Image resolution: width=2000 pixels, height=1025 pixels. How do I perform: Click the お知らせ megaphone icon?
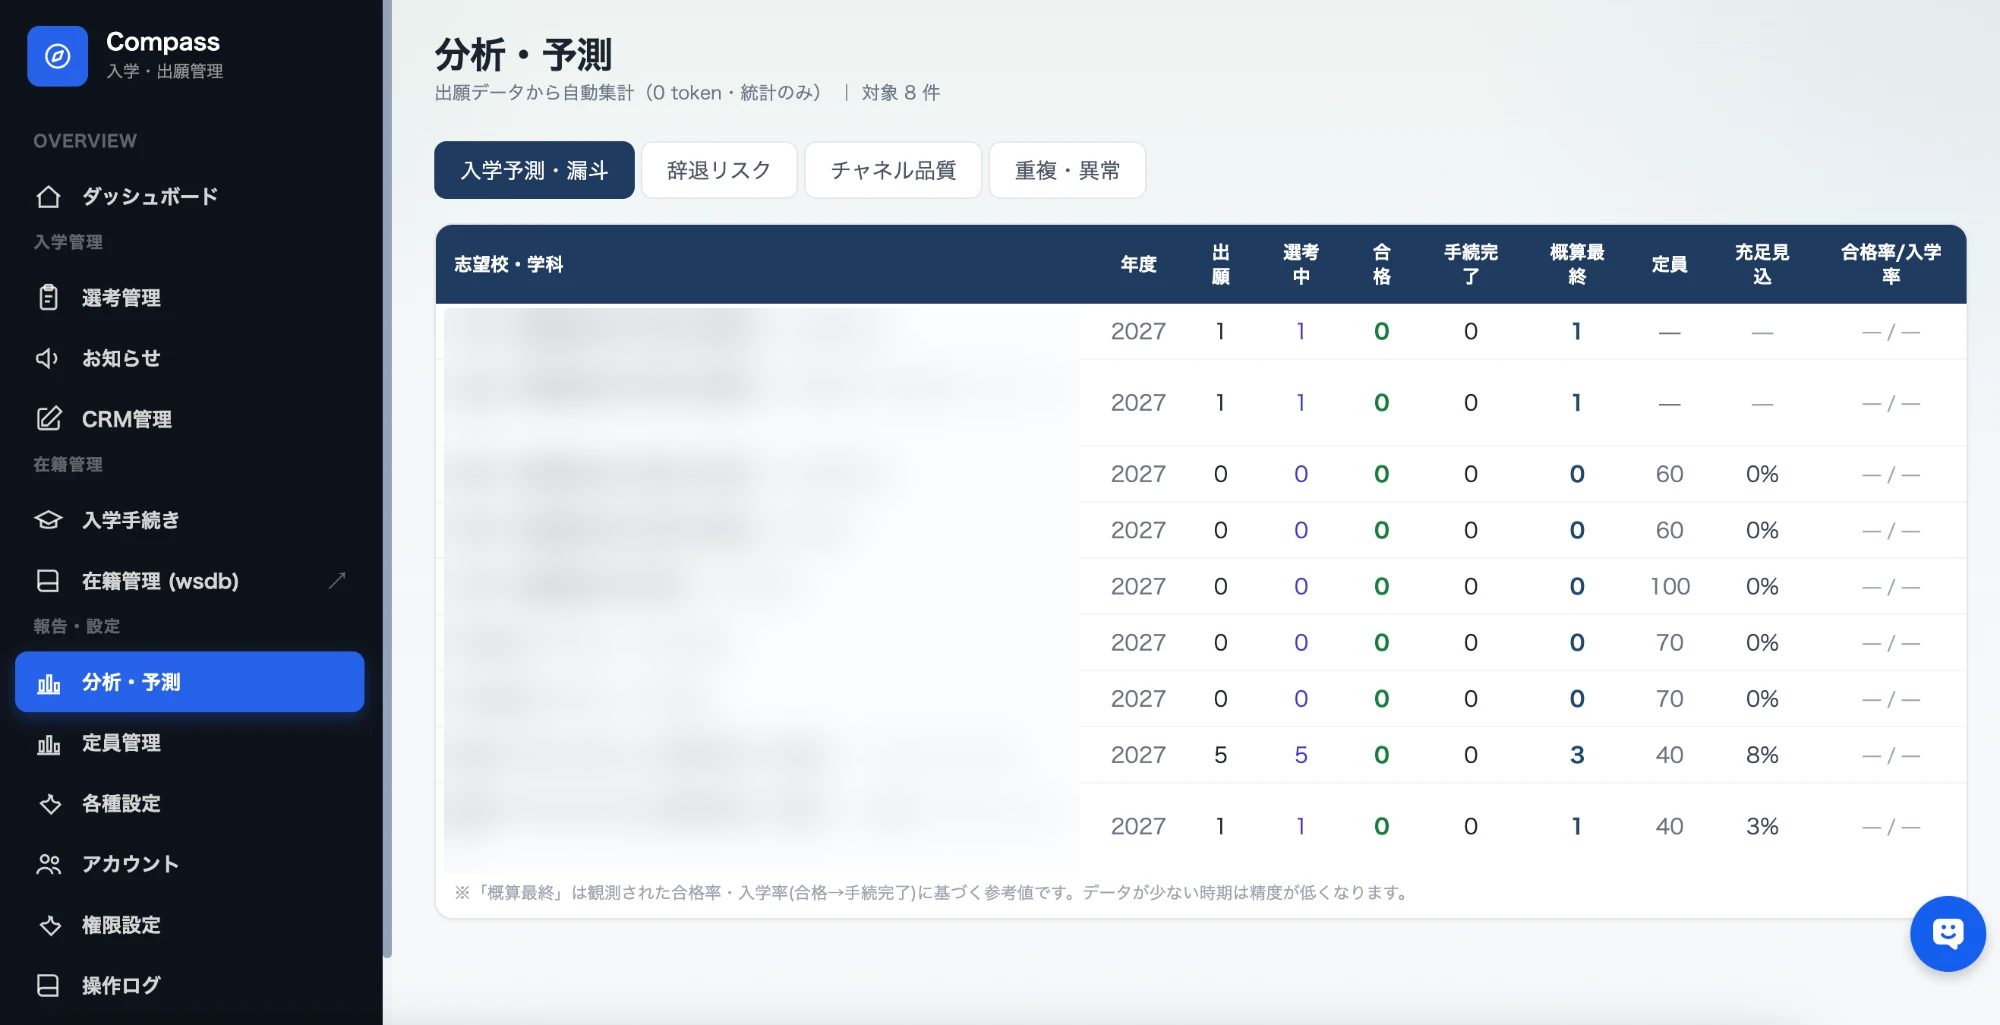click(48, 358)
